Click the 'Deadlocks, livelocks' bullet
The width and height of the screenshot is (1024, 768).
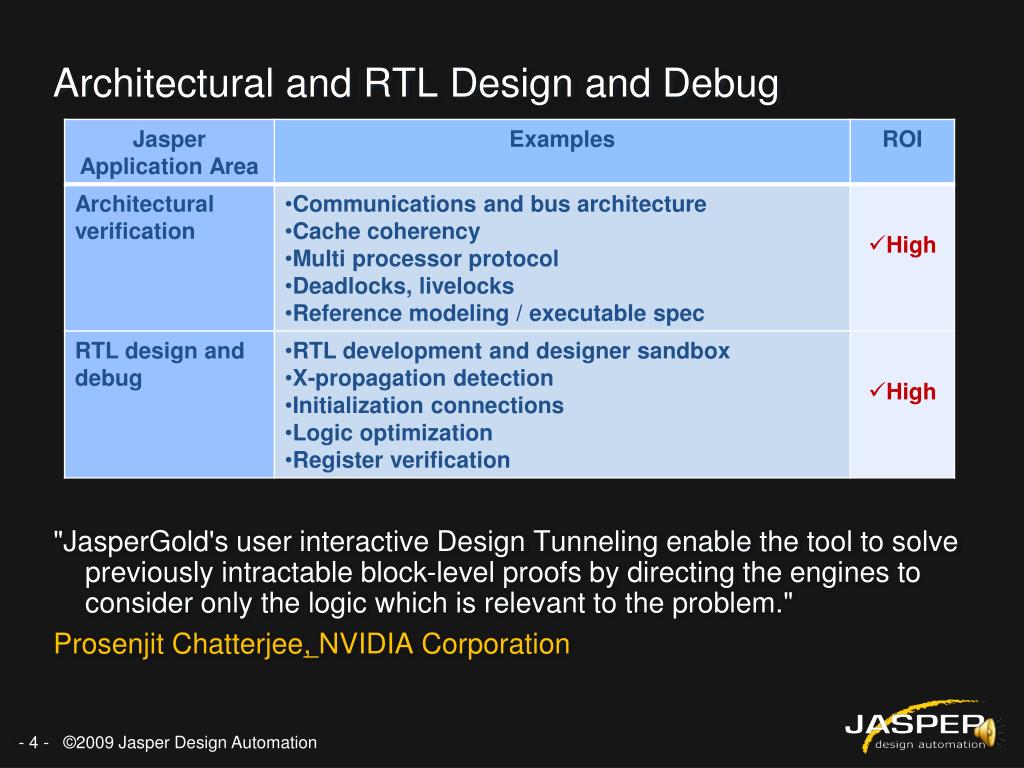(400, 286)
